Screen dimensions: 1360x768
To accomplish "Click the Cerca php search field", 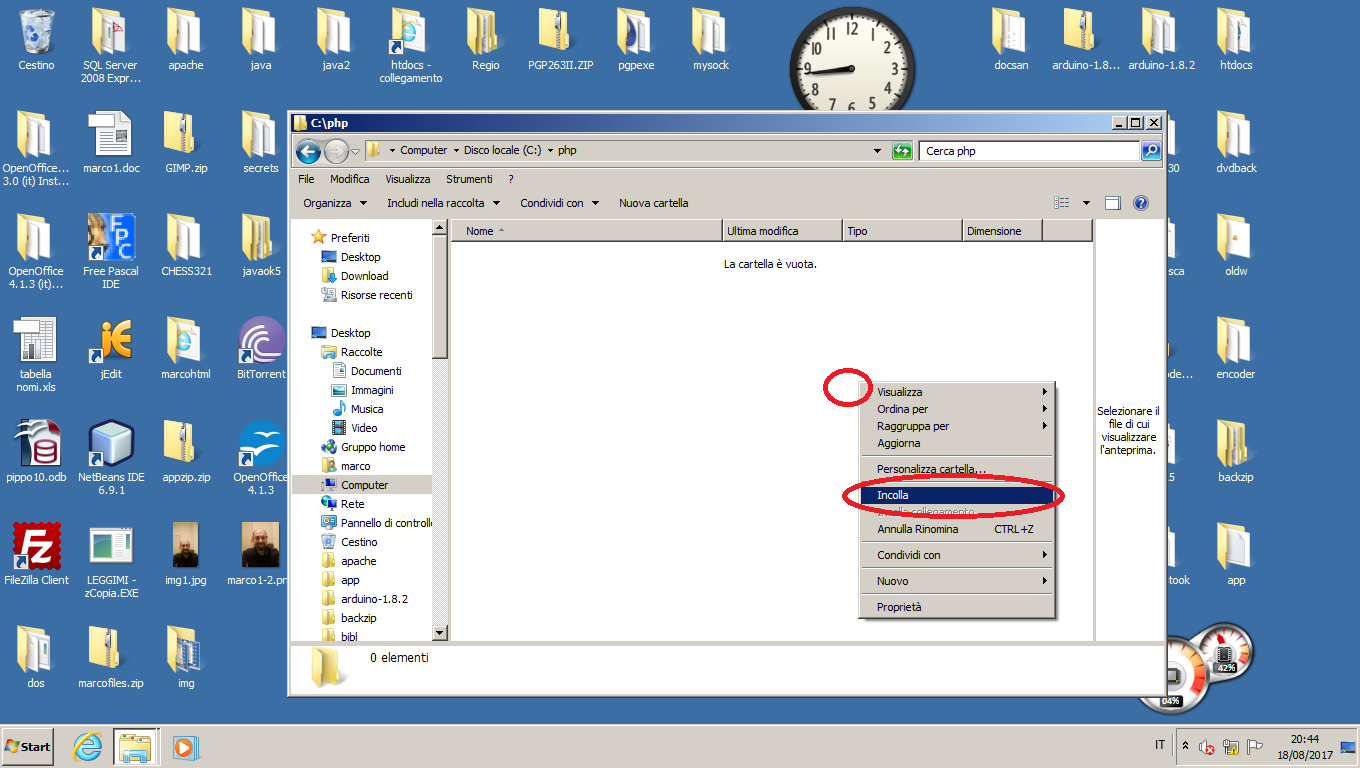I will point(1027,151).
